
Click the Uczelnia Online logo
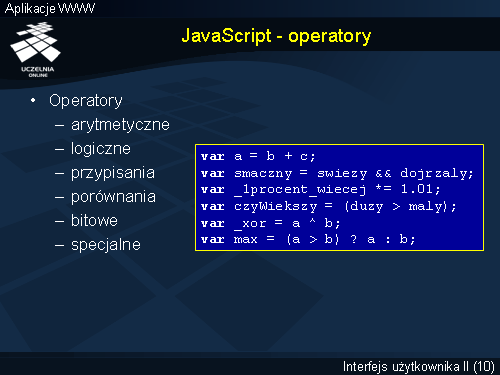pos(36,50)
